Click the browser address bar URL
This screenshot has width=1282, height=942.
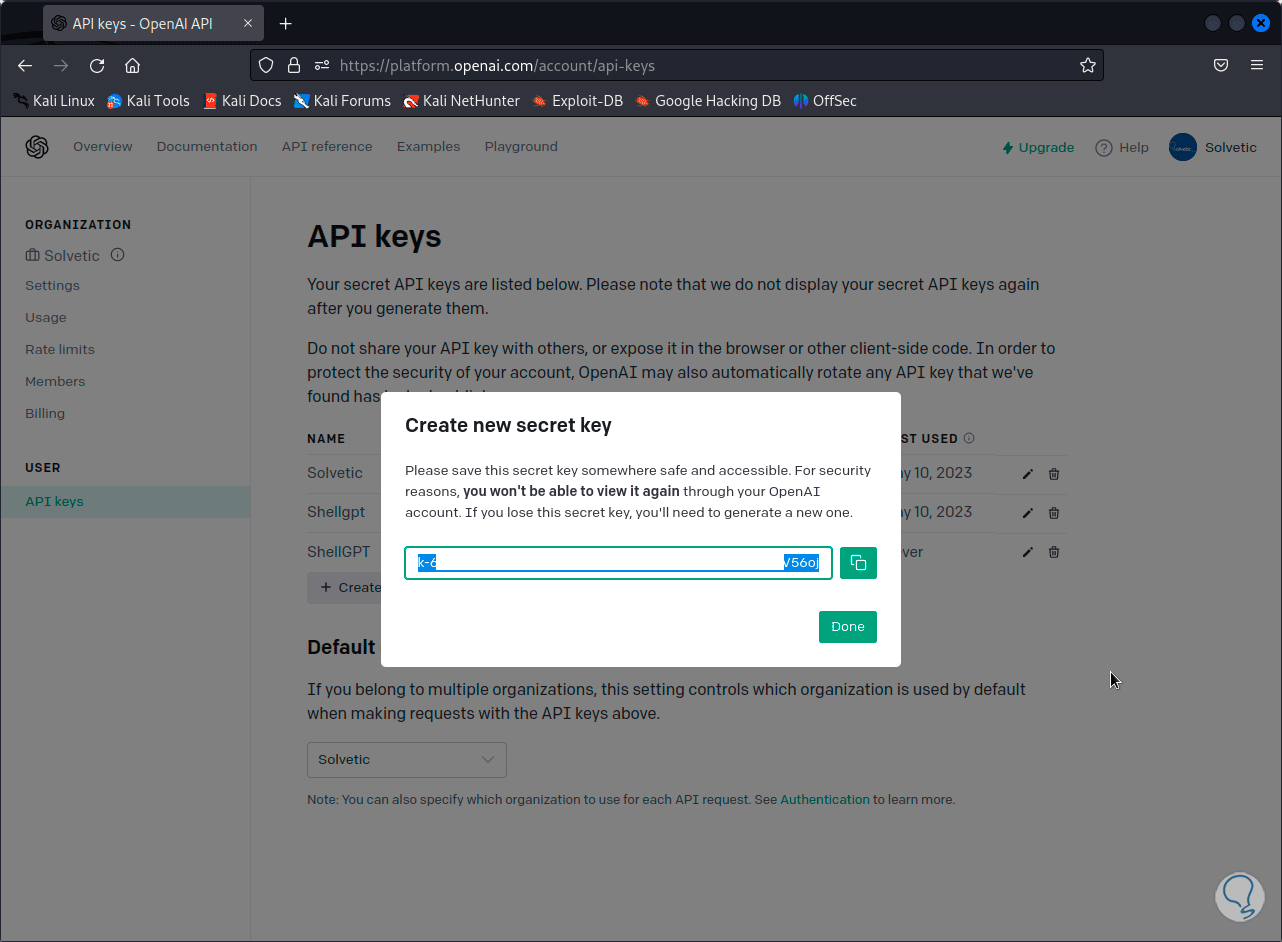[497, 66]
